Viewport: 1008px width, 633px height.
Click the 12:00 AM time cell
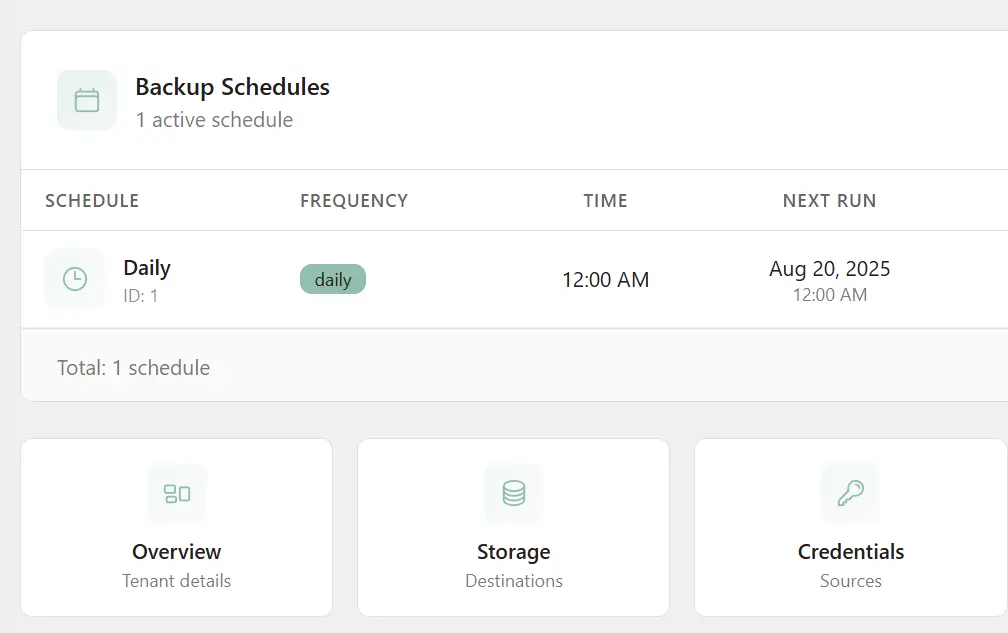coord(606,280)
